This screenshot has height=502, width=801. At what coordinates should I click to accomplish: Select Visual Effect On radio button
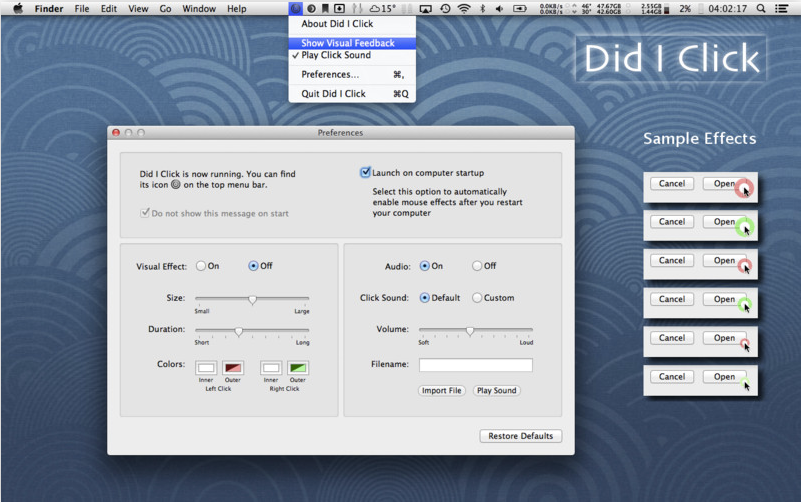pos(201,266)
